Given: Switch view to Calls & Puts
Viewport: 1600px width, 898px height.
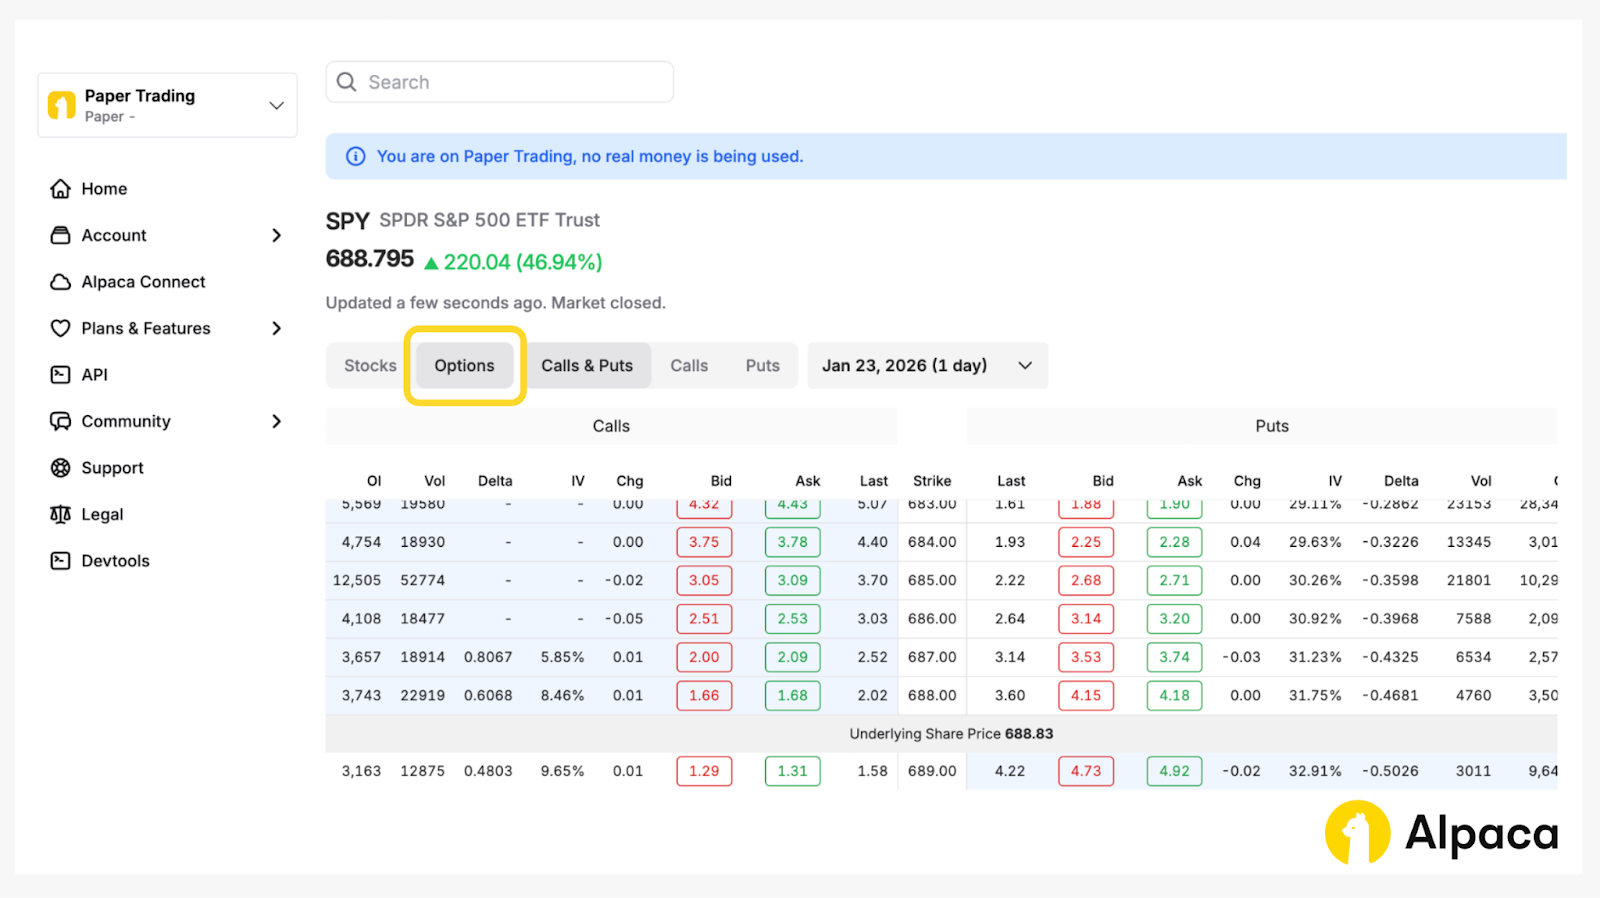Looking at the screenshot, I should 587,366.
